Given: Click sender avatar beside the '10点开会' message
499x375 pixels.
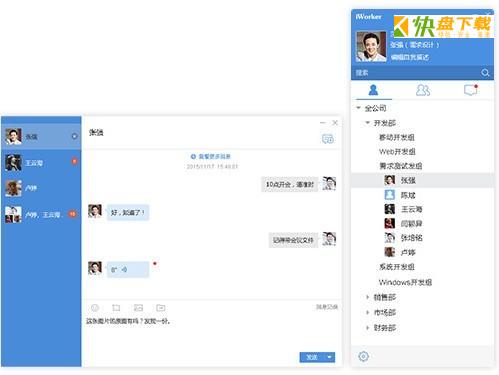Looking at the screenshot, I should [329, 183].
